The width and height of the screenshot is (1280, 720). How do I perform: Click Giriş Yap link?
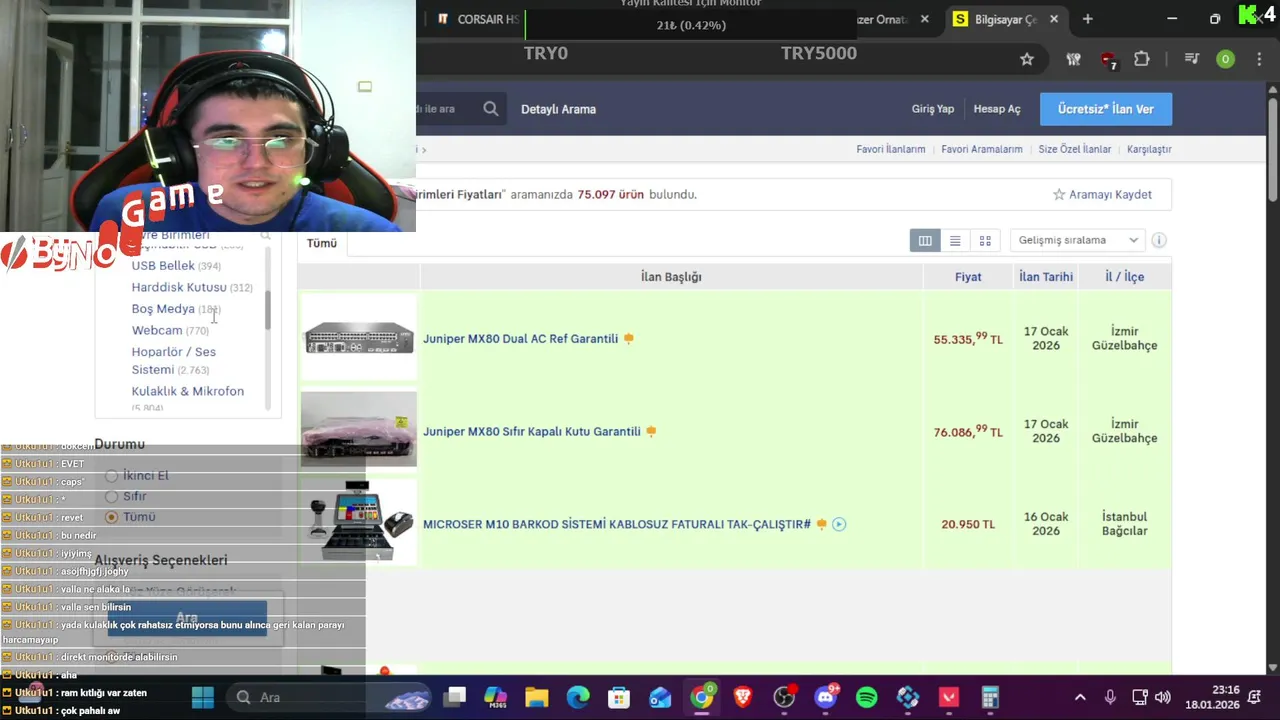click(x=932, y=109)
